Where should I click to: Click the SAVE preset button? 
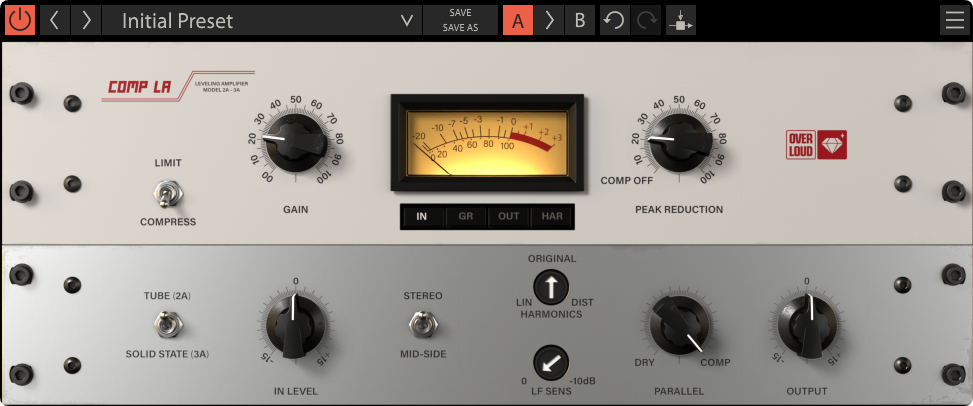coord(460,12)
